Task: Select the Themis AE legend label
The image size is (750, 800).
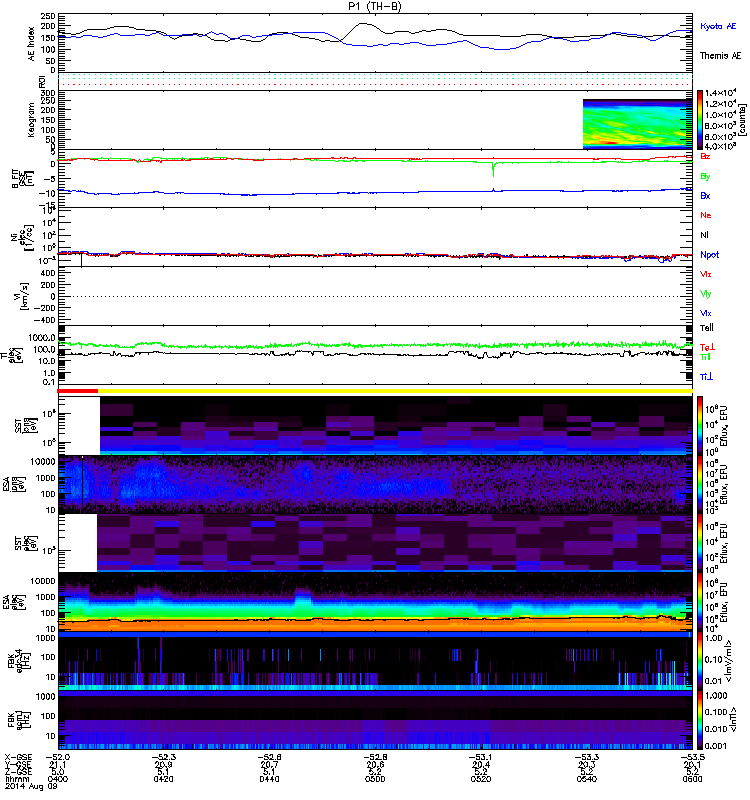Action: tap(720, 56)
